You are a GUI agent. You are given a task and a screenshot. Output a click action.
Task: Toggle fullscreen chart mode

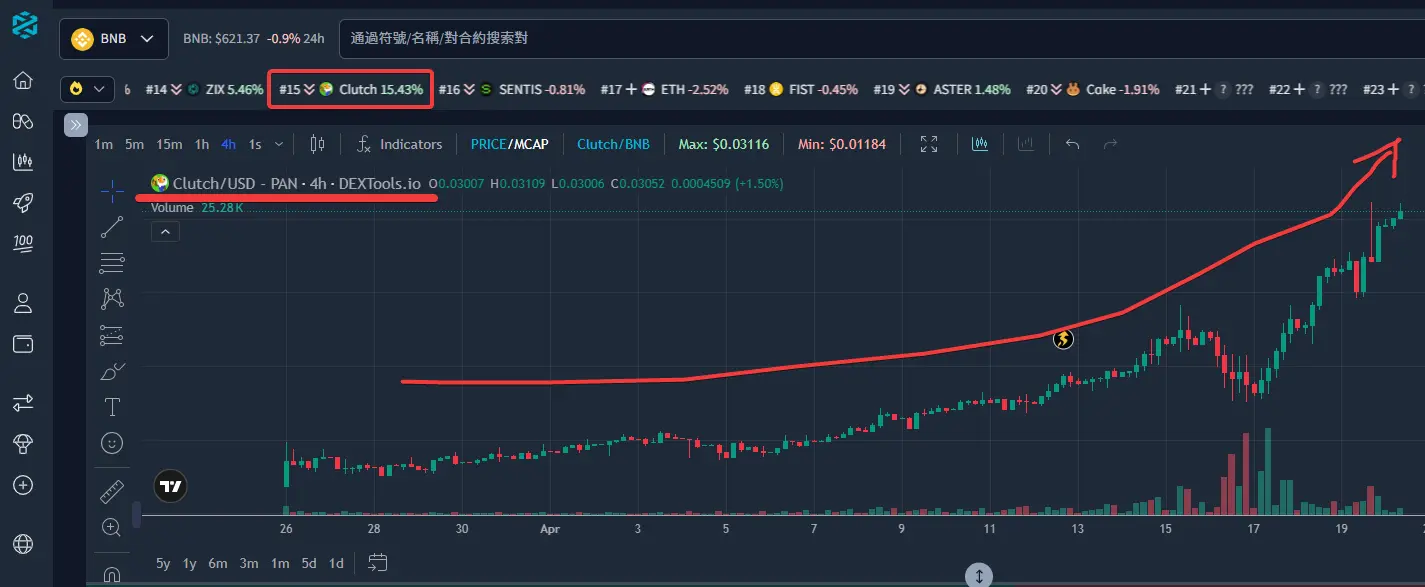coord(929,144)
